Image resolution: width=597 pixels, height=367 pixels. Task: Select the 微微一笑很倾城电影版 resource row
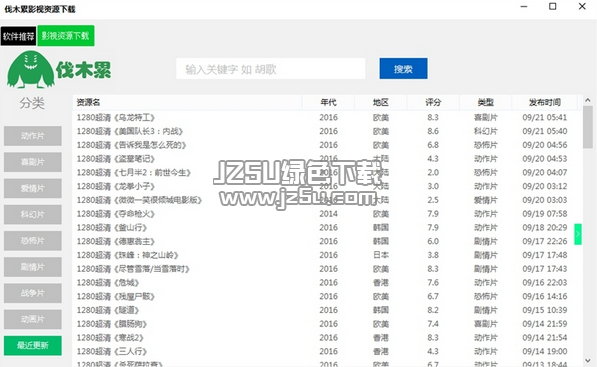click(x=327, y=200)
